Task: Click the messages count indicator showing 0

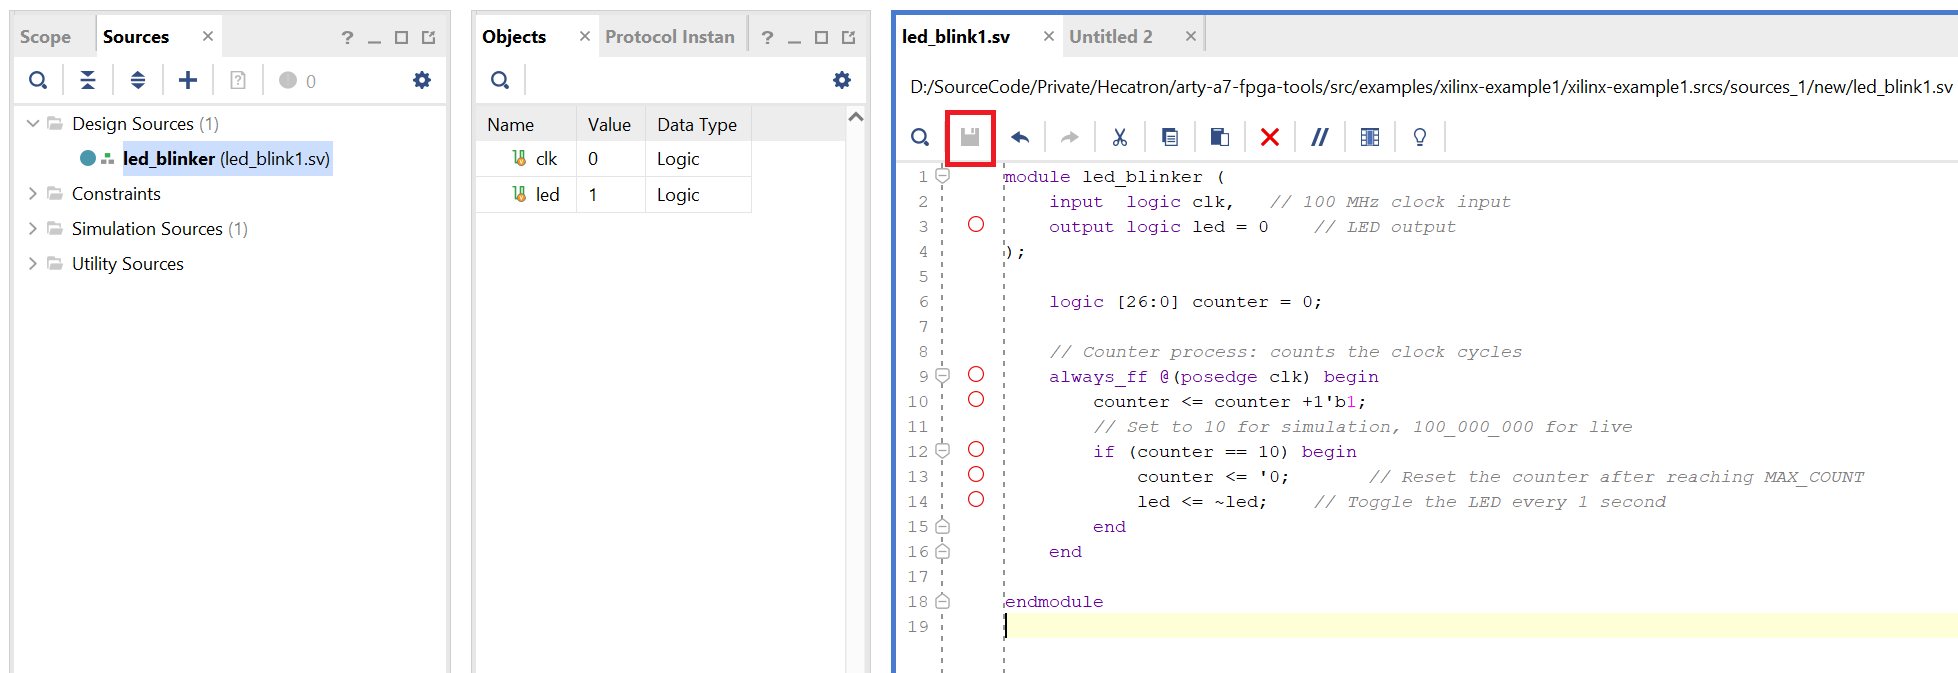Action: (x=298, y=80)
